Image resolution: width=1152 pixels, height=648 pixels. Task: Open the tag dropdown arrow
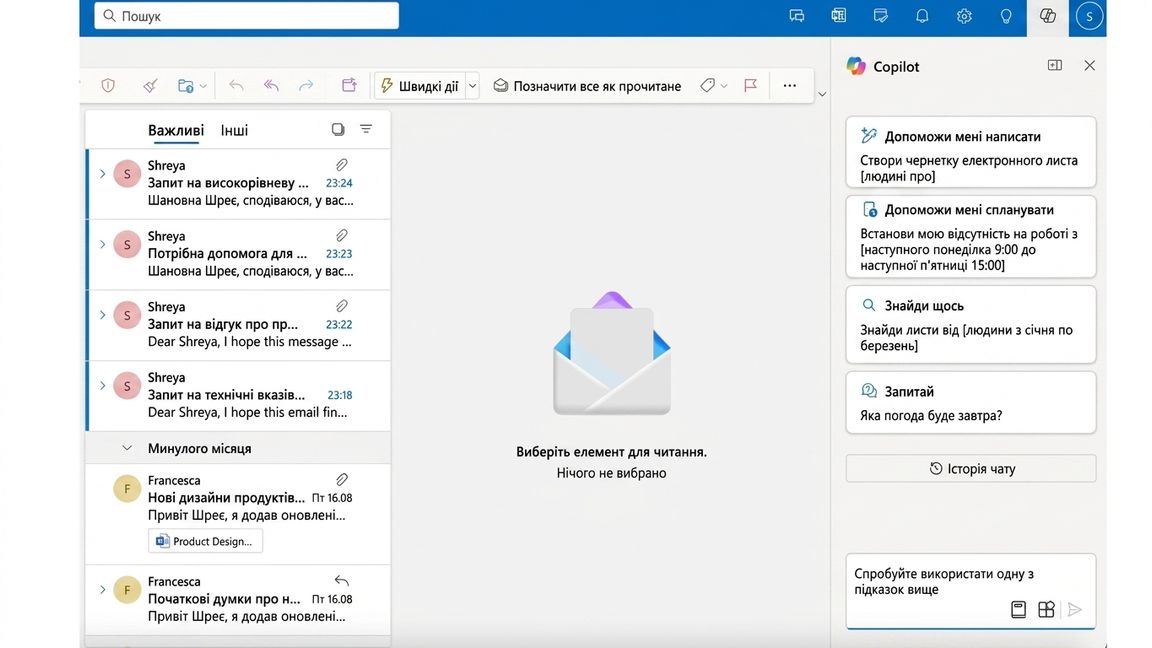724,86
